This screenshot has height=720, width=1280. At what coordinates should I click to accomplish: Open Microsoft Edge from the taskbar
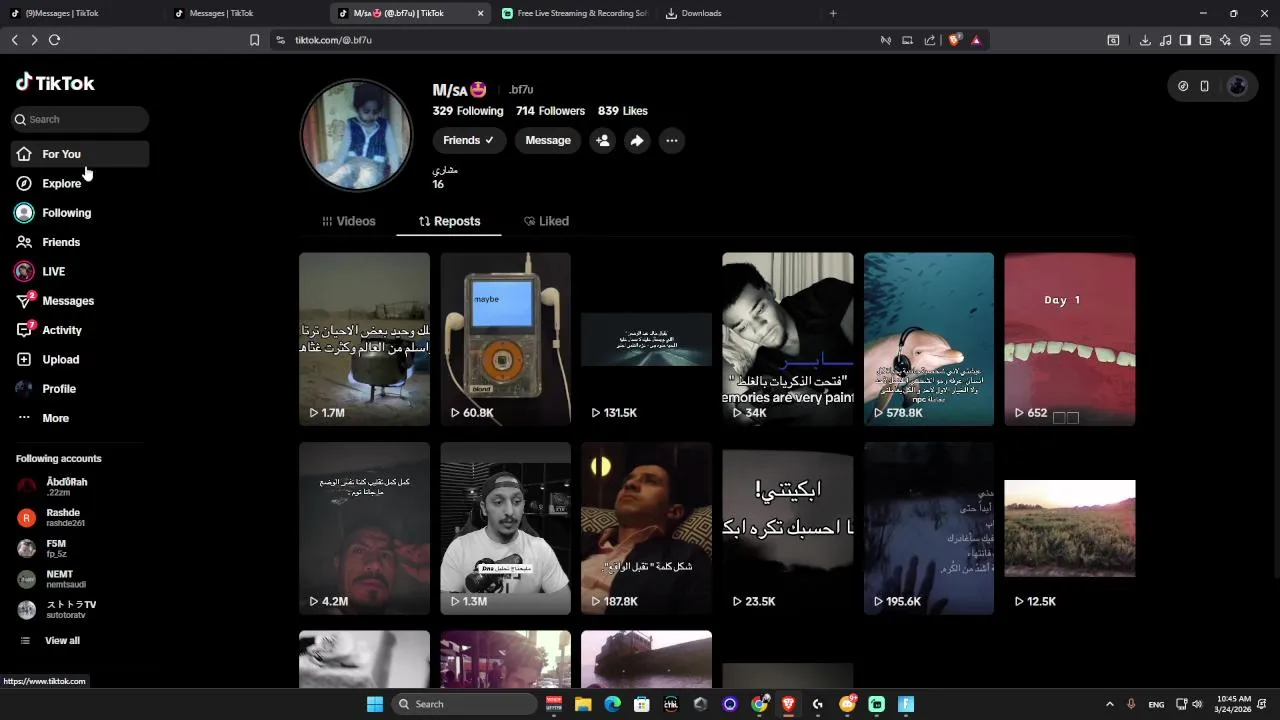coord(612,704)
